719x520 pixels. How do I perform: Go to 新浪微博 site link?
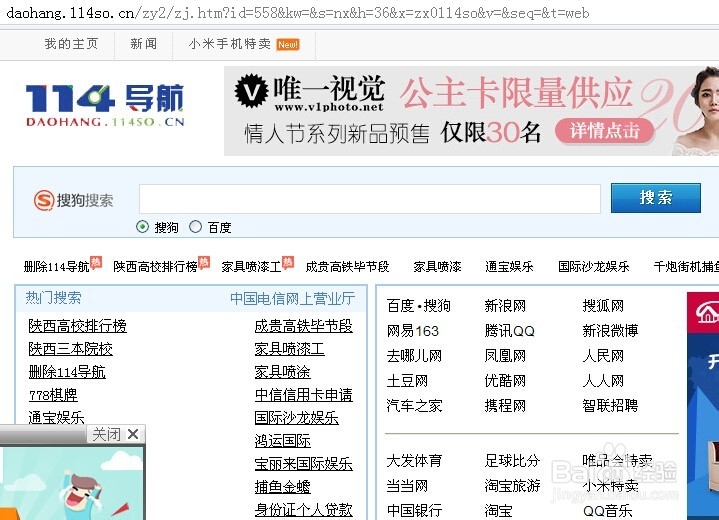[610, 331]
